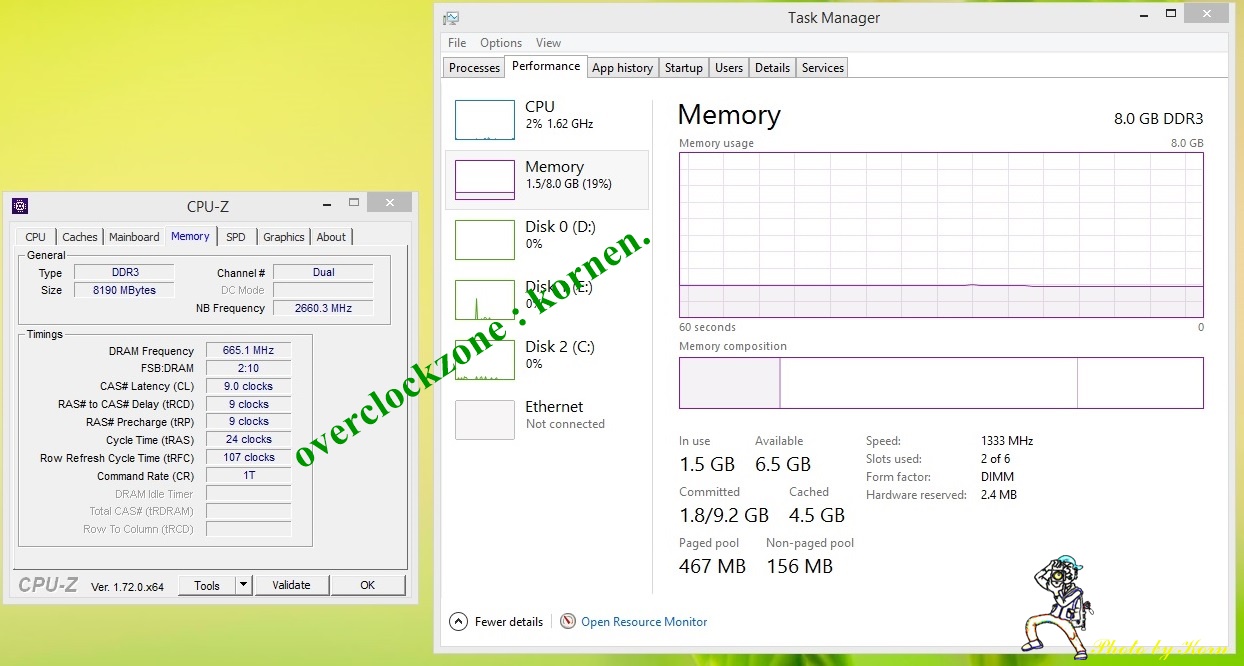The height and width of the screenshot is (666, 1244).
Task: Click the 2660.3 MHz NB Frequency field
Action: click(x=323, y=308)
